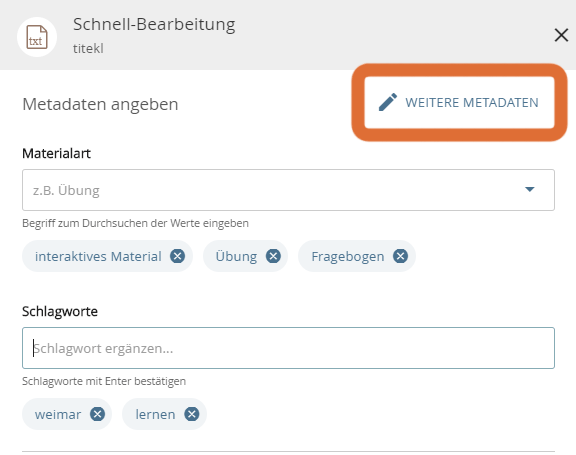Expand the Materialart dropdown arrow
Viewport: 576px width, 455px height.
[x=529, y=189]
